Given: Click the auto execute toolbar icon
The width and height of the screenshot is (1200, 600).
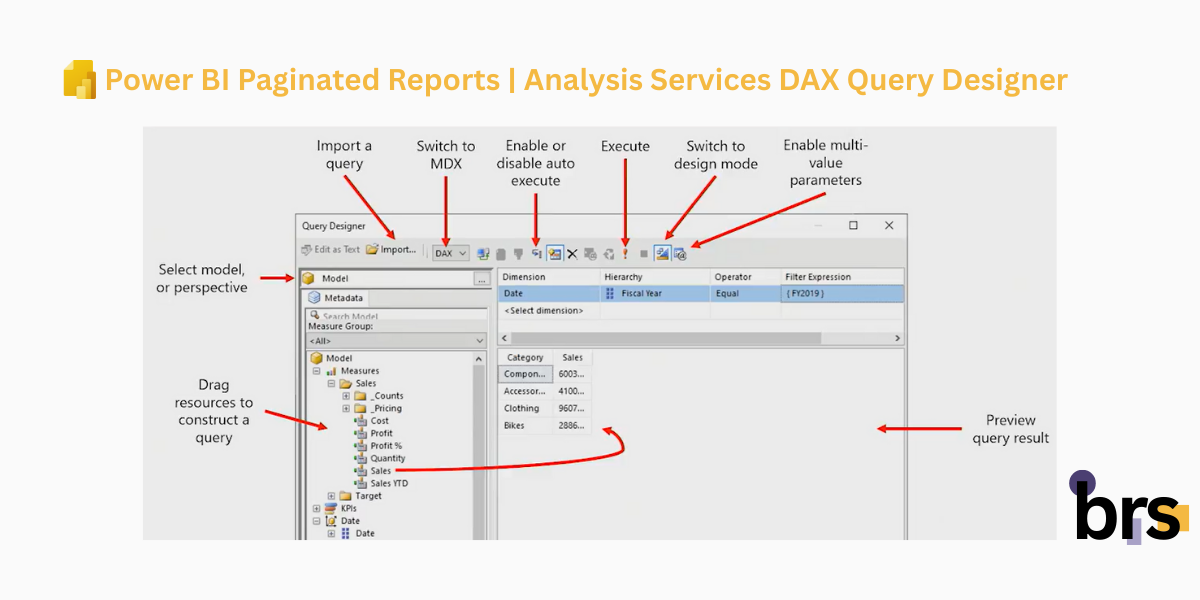Looking at the screenshot, I should [x=537, y=253].
